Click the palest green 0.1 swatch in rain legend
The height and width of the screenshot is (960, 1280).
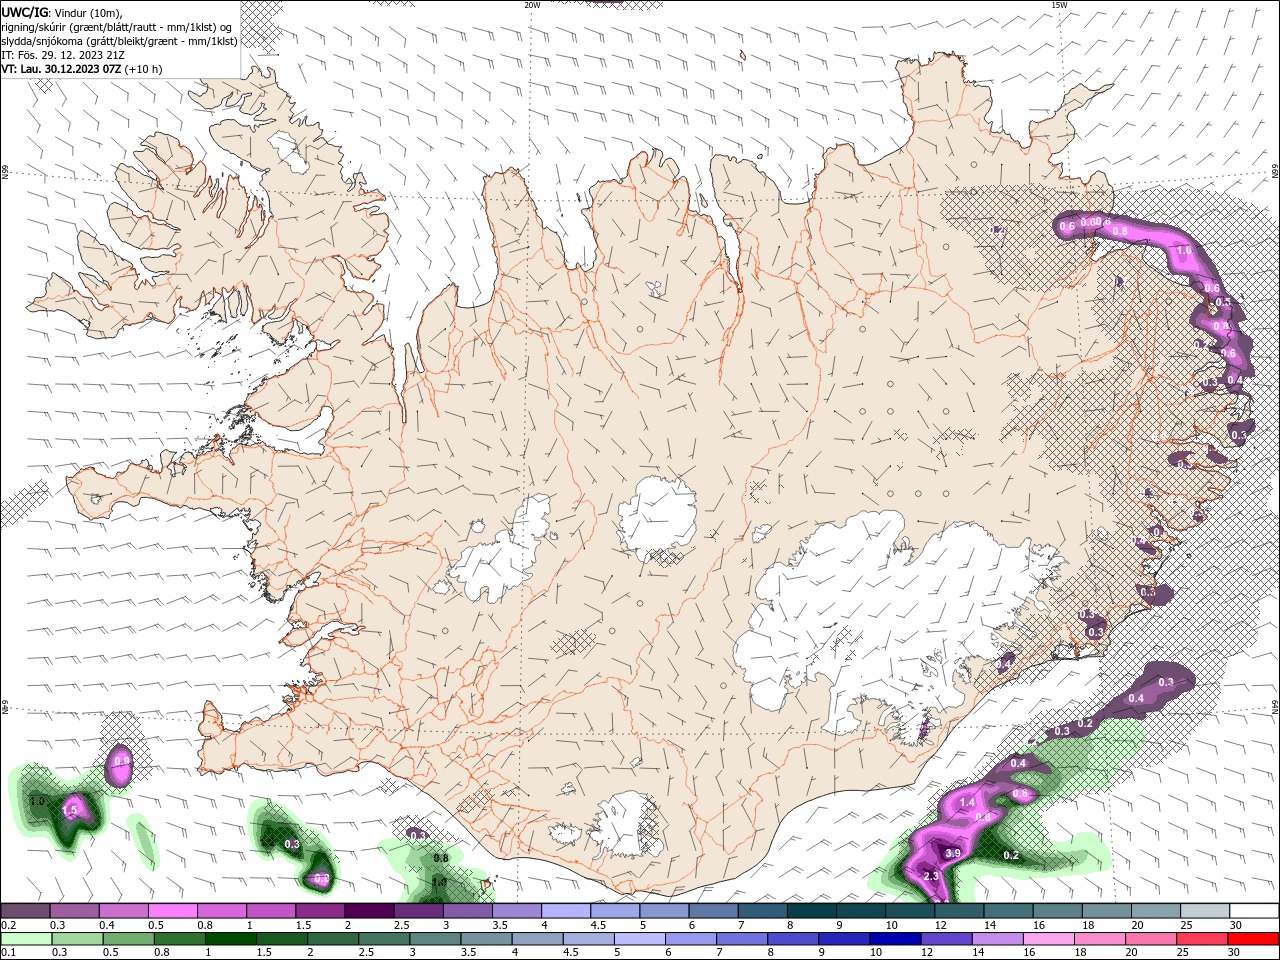27,939
